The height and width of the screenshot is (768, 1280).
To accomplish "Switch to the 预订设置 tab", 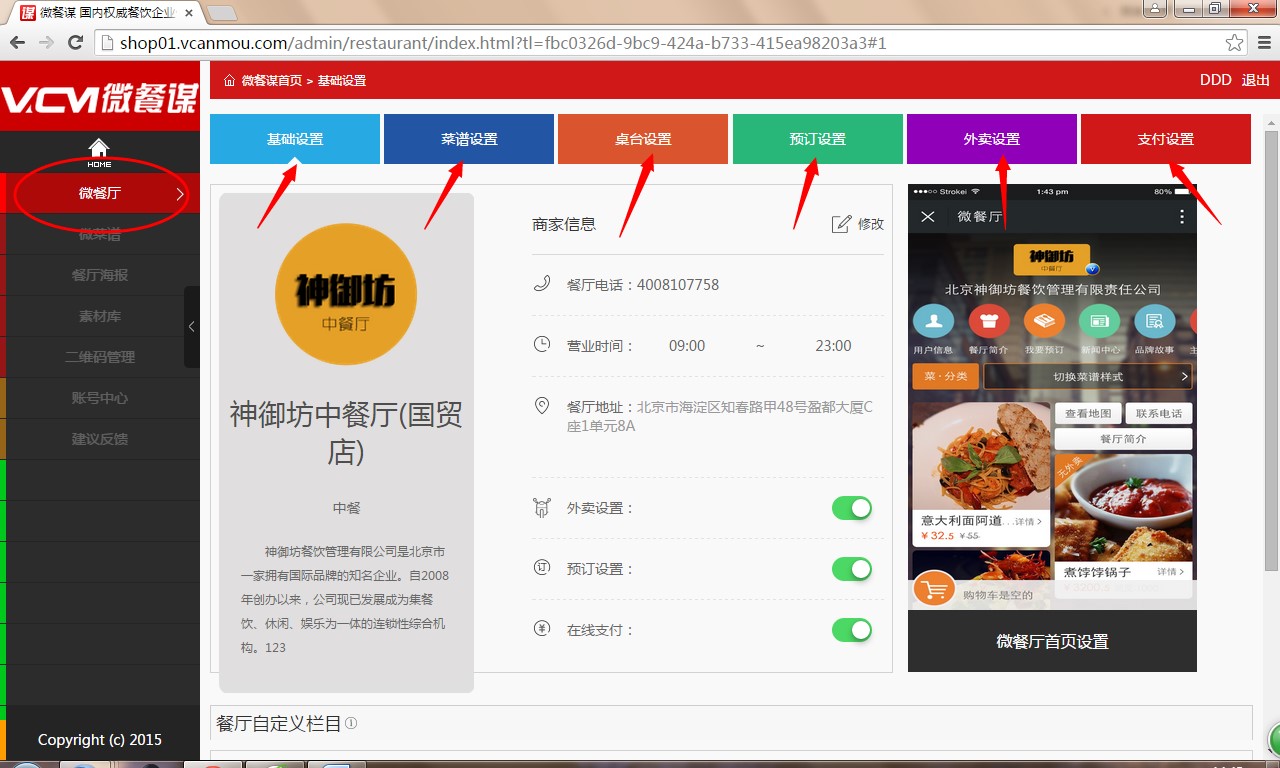I will click(818, 139).
